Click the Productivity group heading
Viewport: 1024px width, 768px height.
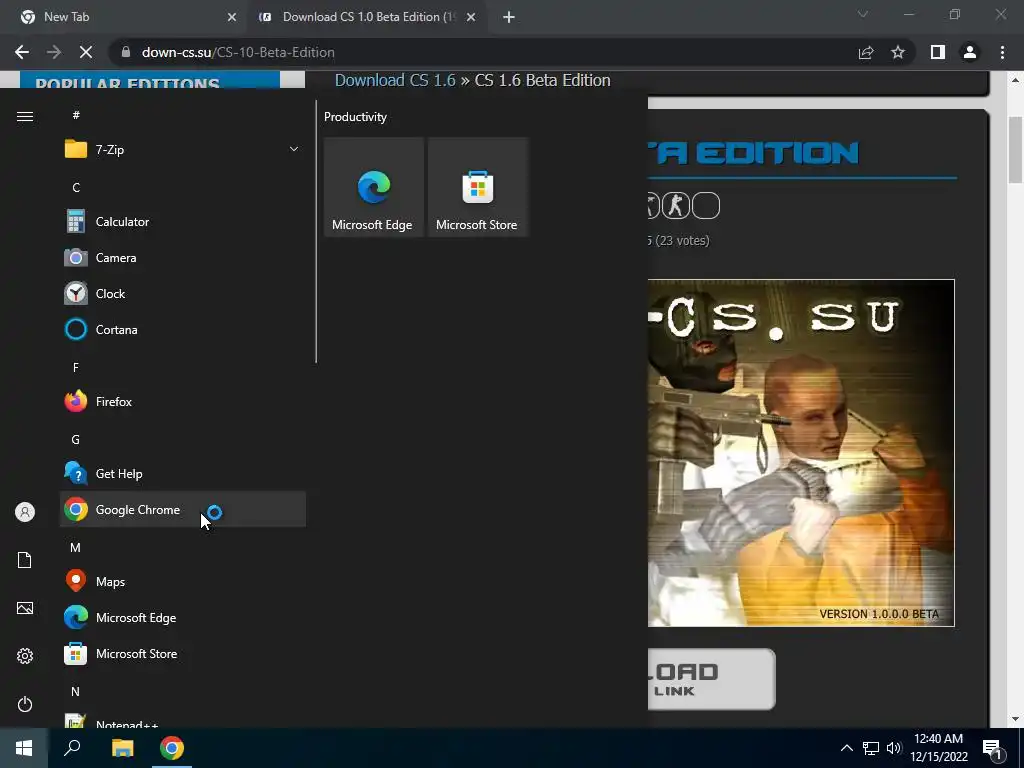tap(355, 117)
